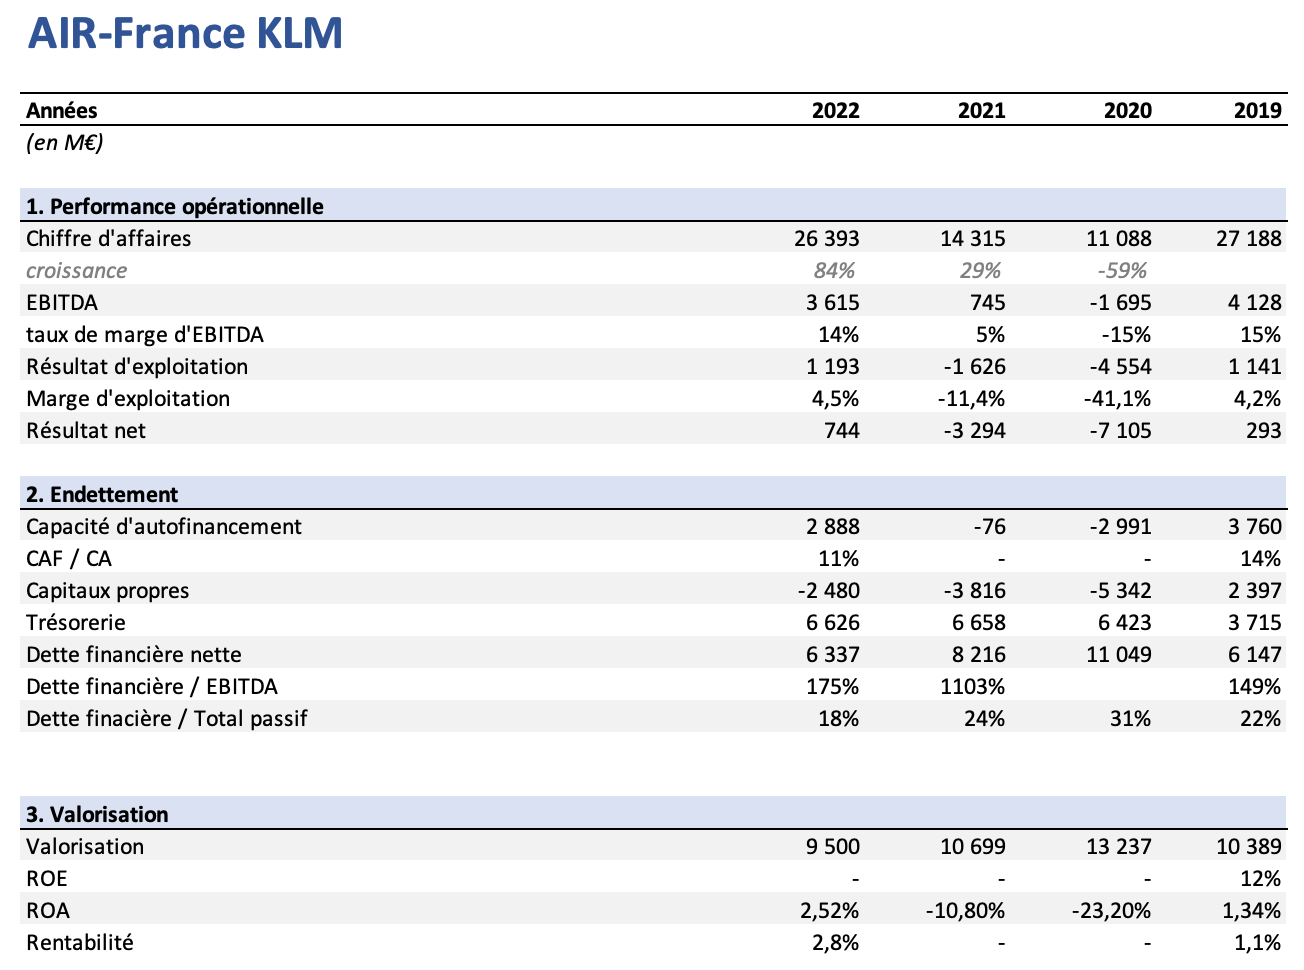Select the Rentabilité row label
This screenshot has height=970, width=1304.
click(80, 942)
